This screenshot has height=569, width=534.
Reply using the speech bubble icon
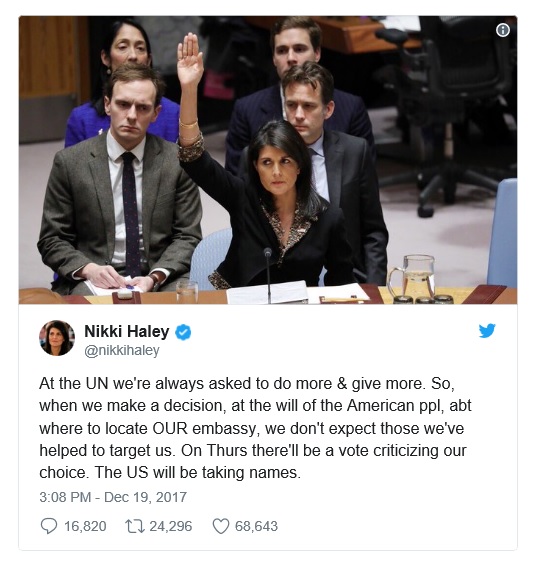pyautogui.click(x=49, y=526)
